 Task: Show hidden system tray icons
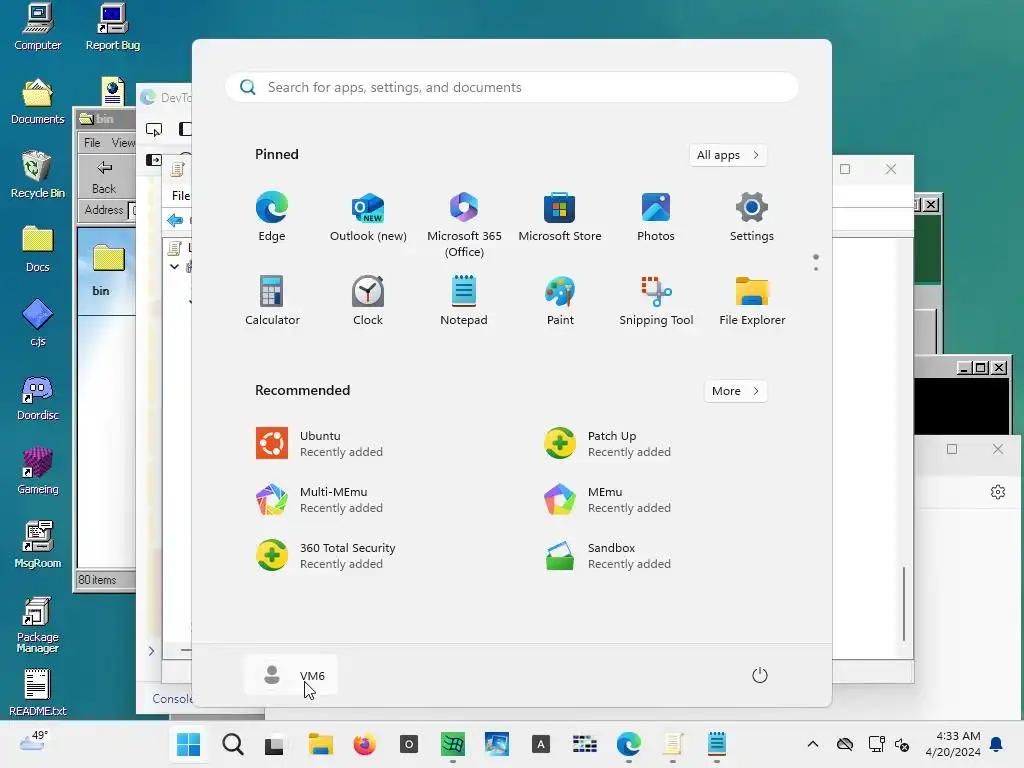tap(812, 744)
